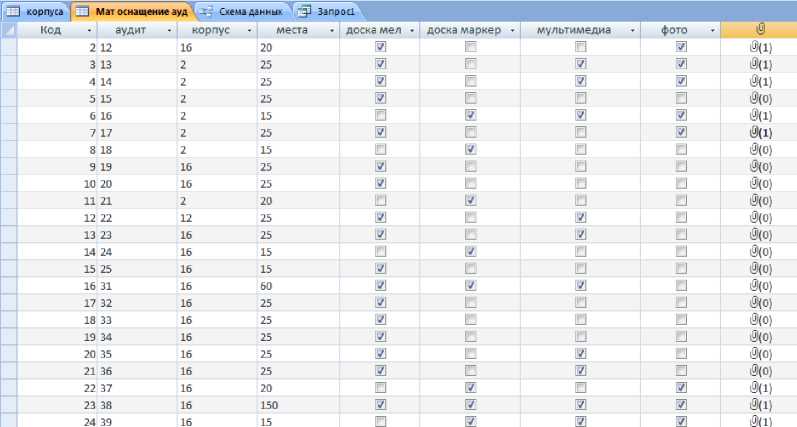
Task: Select the Мат оснащение ауд tab
Action: (x=133, y=11)
